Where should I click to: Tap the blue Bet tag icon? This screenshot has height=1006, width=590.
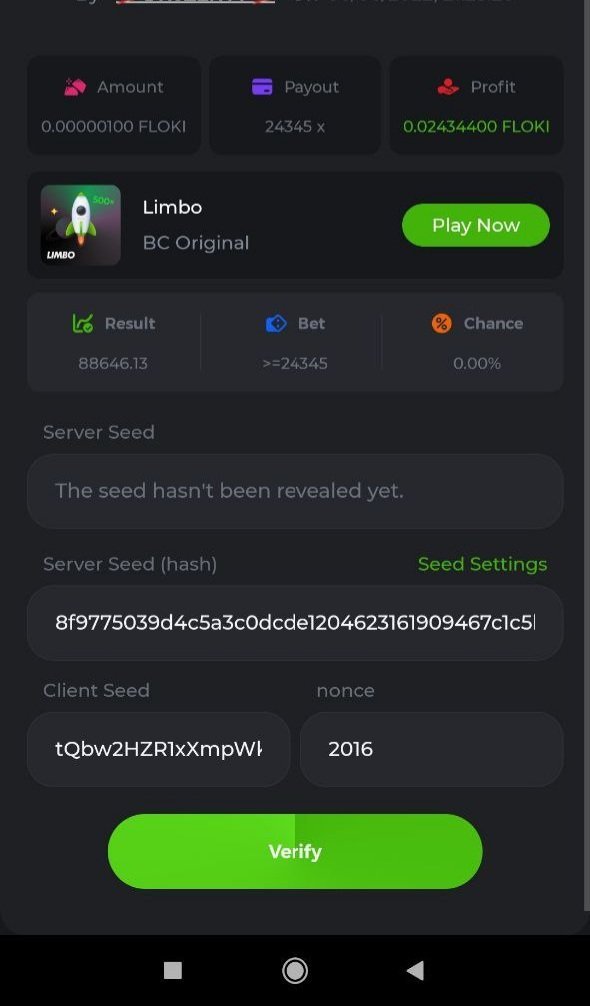pos(276,323)
